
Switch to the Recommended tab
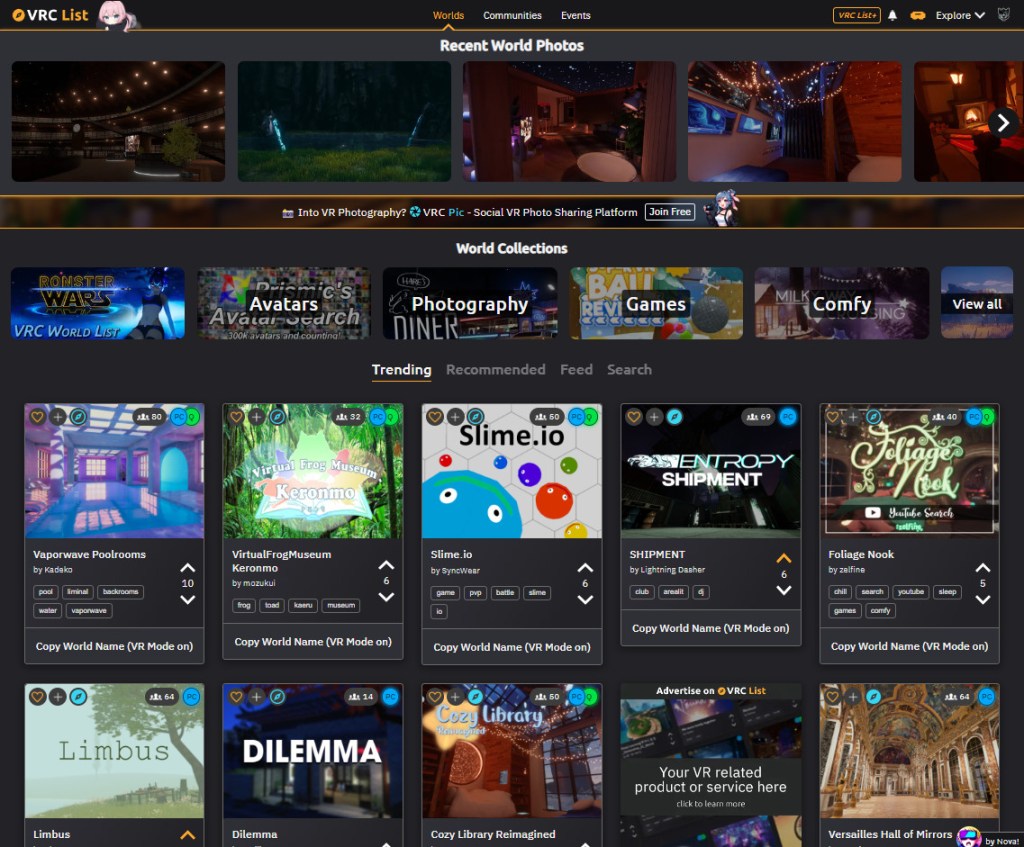click(x=495, y=370)
